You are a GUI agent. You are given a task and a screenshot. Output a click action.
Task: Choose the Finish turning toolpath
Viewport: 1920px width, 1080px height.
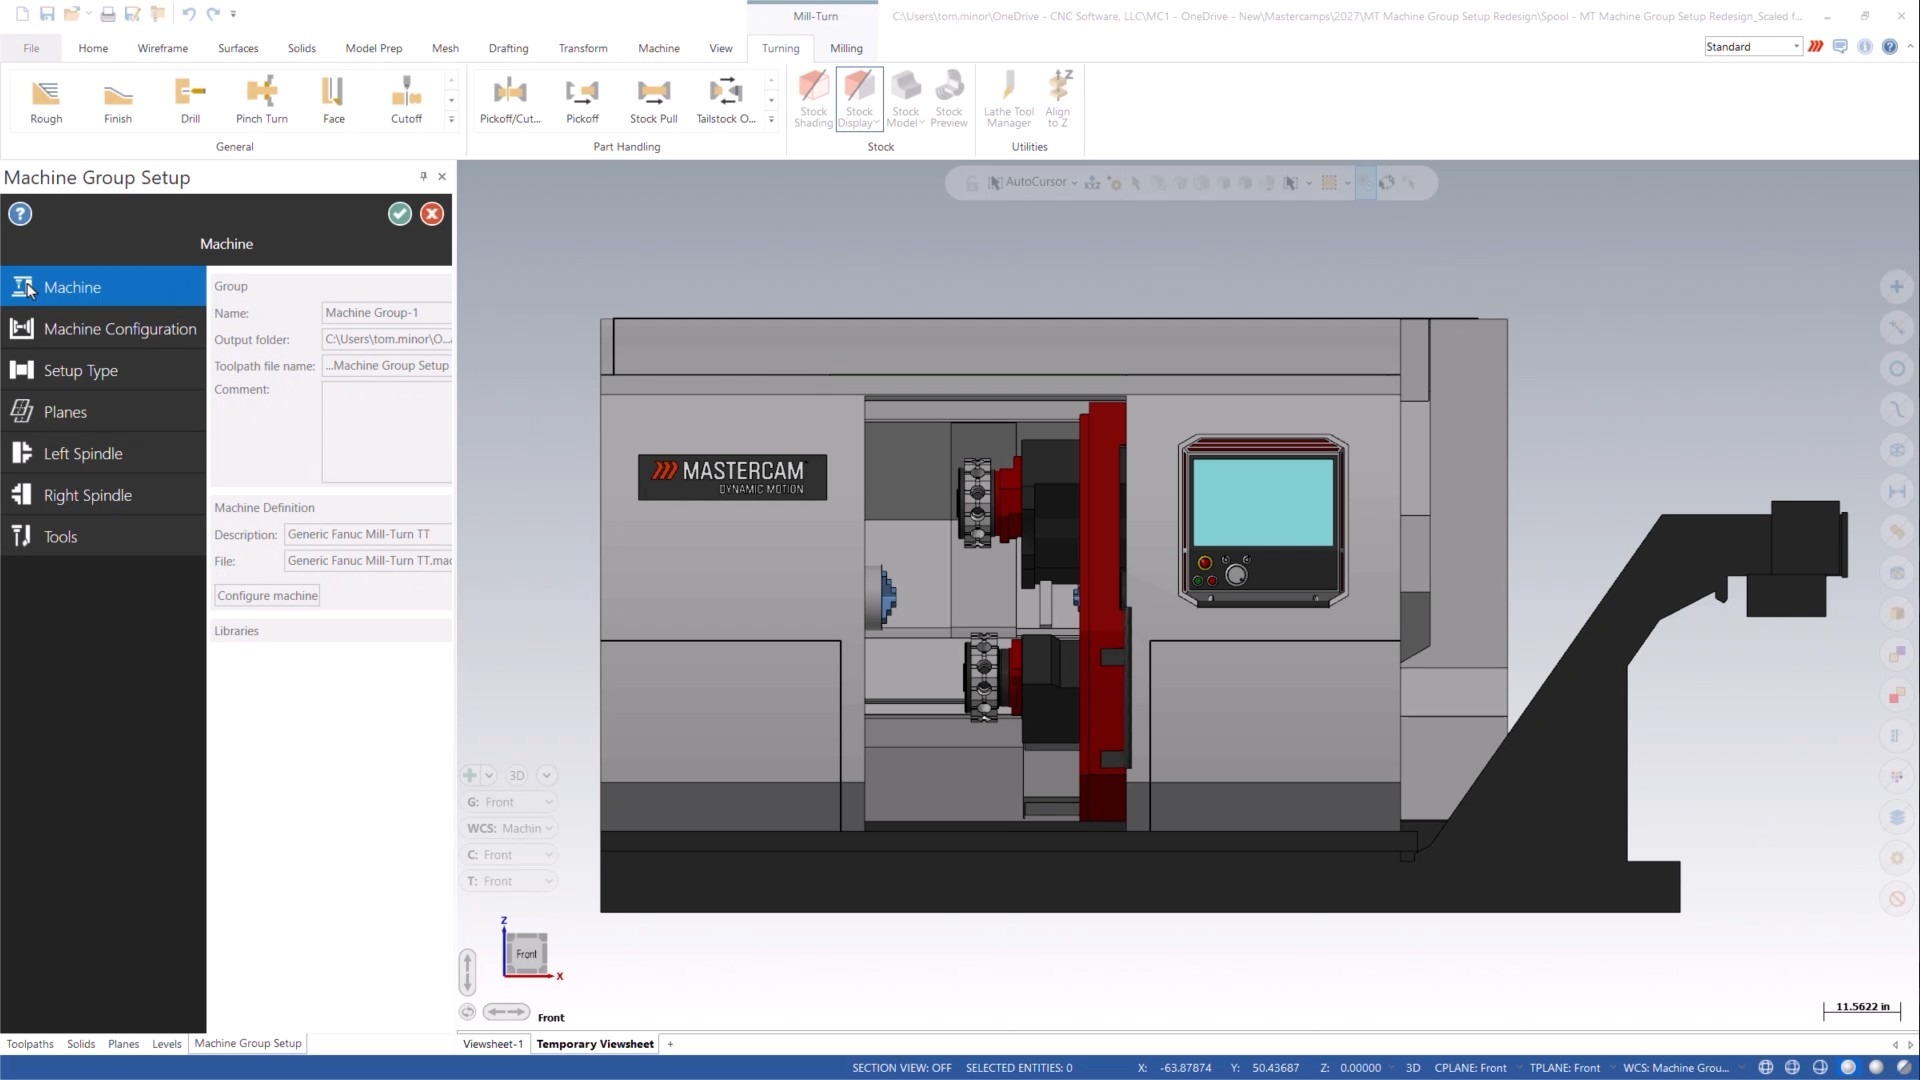pyautogui.click(x=118, y=101)
